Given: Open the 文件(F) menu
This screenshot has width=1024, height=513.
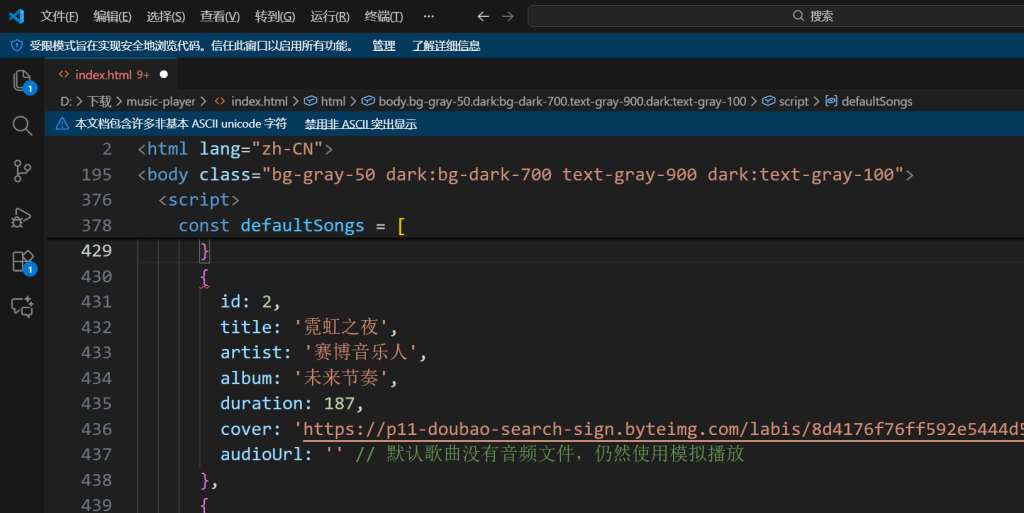Looking at the screenshot, I should pyautogui.click(x=59, y=16).
